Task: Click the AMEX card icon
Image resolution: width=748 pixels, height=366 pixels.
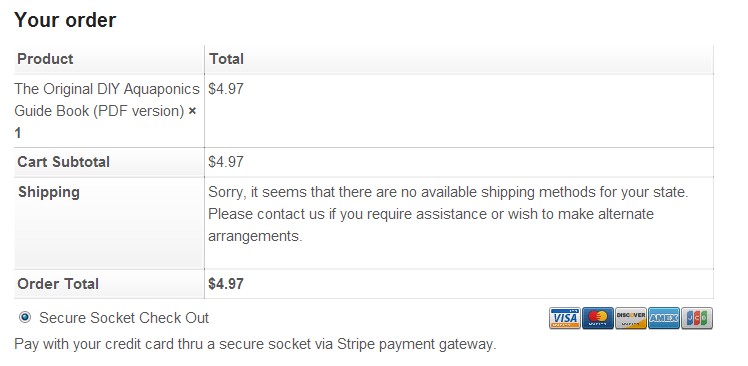Action: (664, 318)
